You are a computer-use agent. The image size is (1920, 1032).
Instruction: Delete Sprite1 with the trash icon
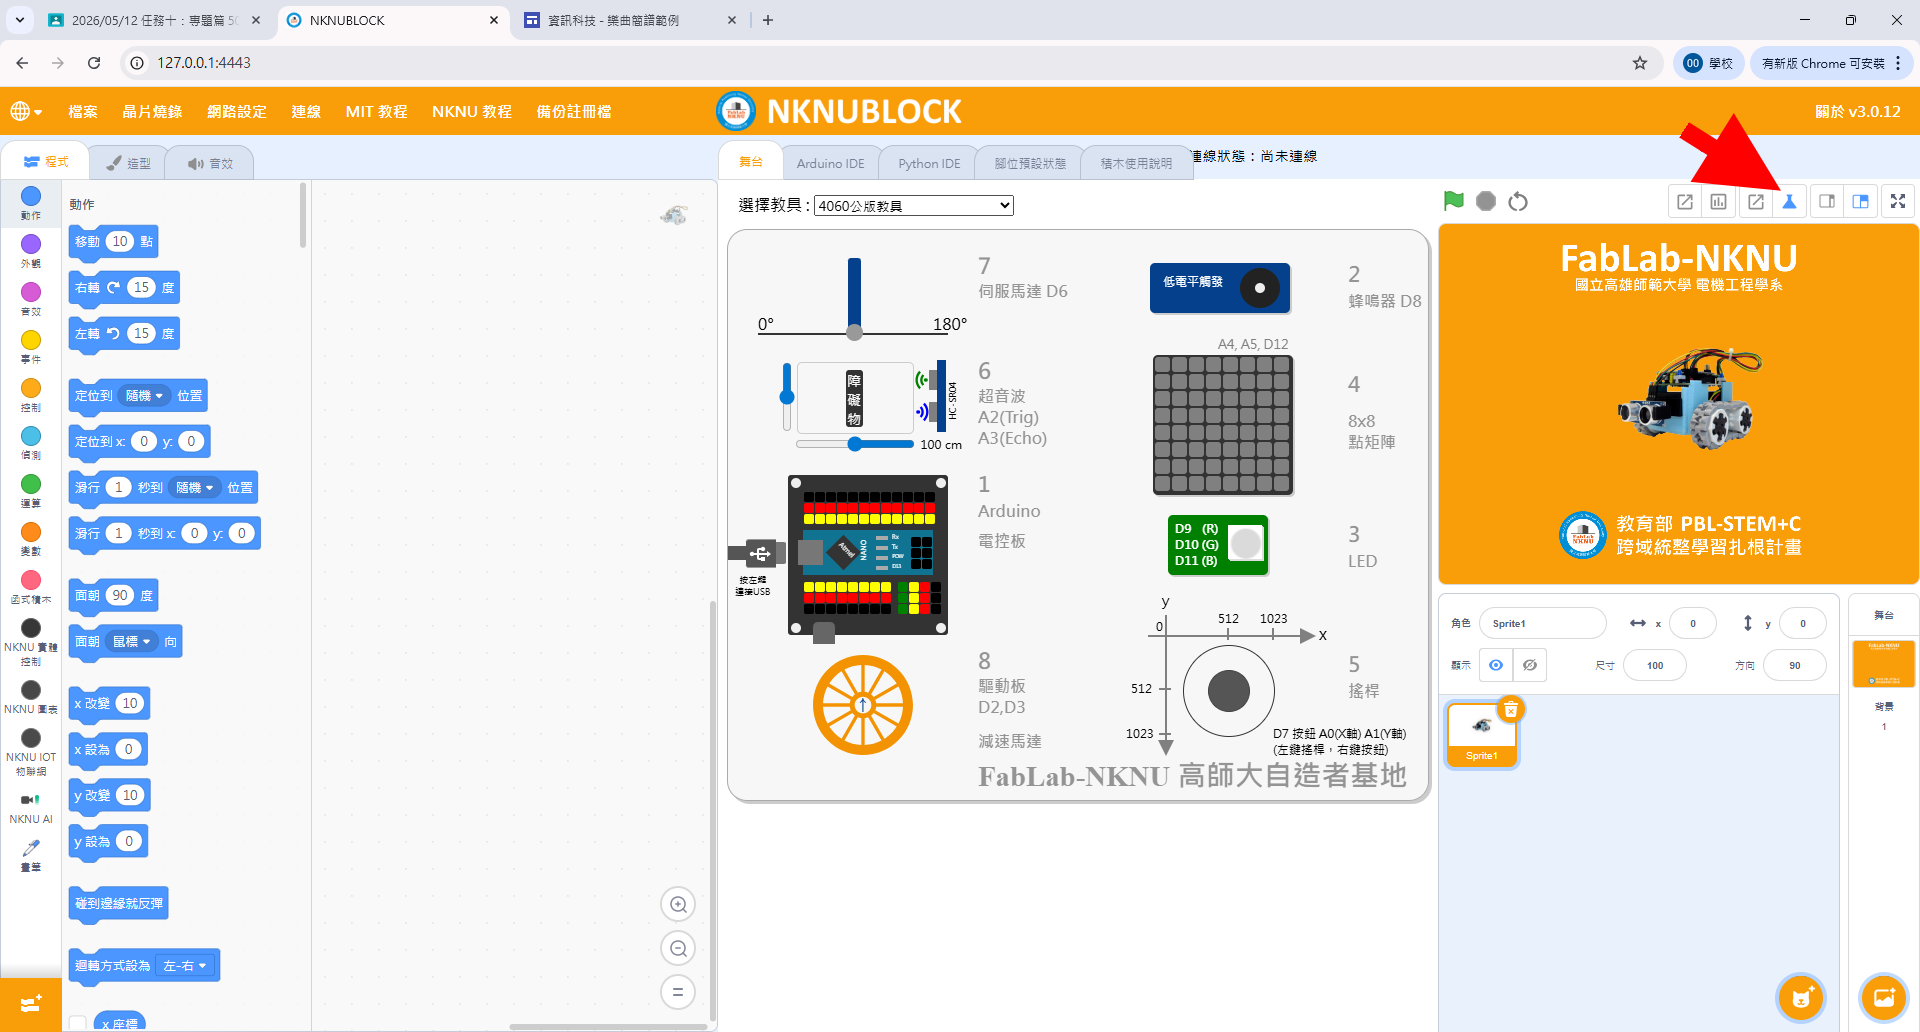pyautogui.click(x=1511, y=709)
